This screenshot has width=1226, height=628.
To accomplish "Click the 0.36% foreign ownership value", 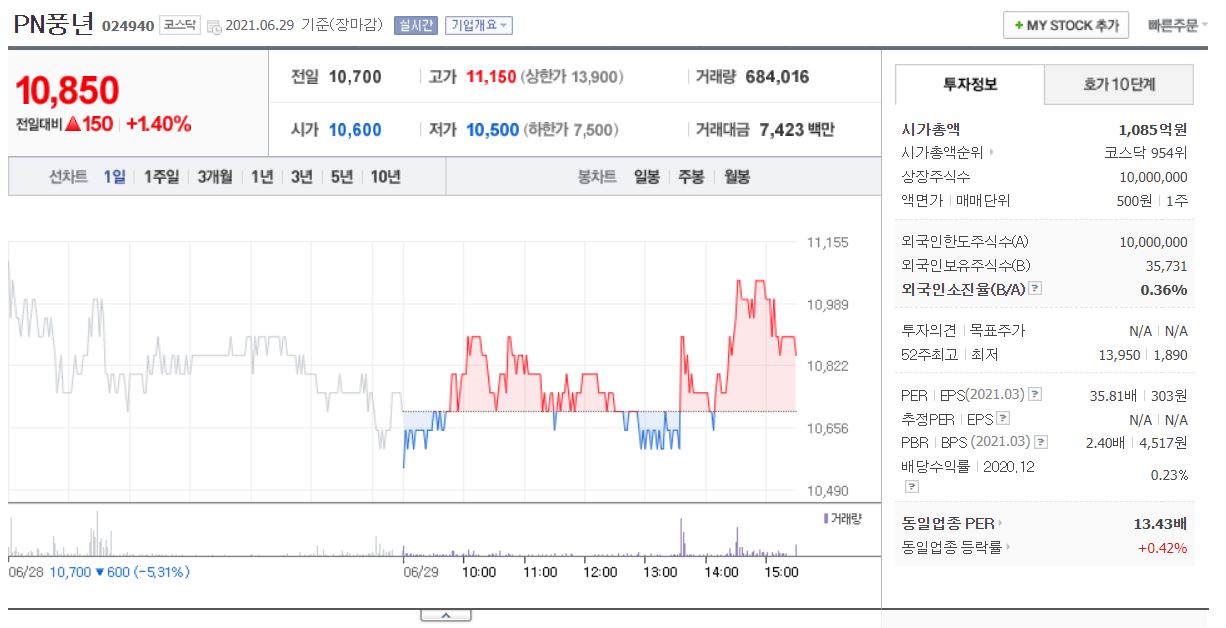I will [1164, 289].
